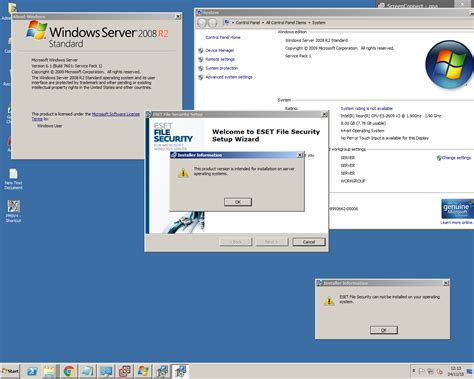This screenshot has width=474, height=379.
Task: Click warning icon in 'can not be installed' dialog
Action: point(329,301)
